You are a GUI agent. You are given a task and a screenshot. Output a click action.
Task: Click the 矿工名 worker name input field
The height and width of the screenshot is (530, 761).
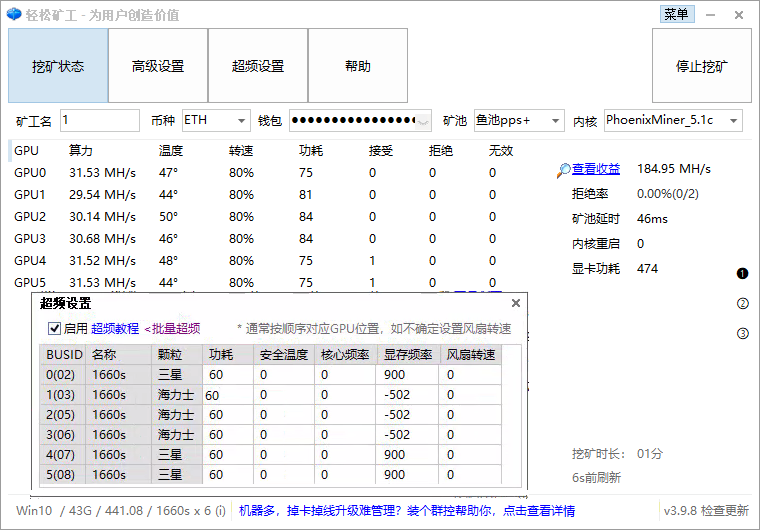[99, 121]
